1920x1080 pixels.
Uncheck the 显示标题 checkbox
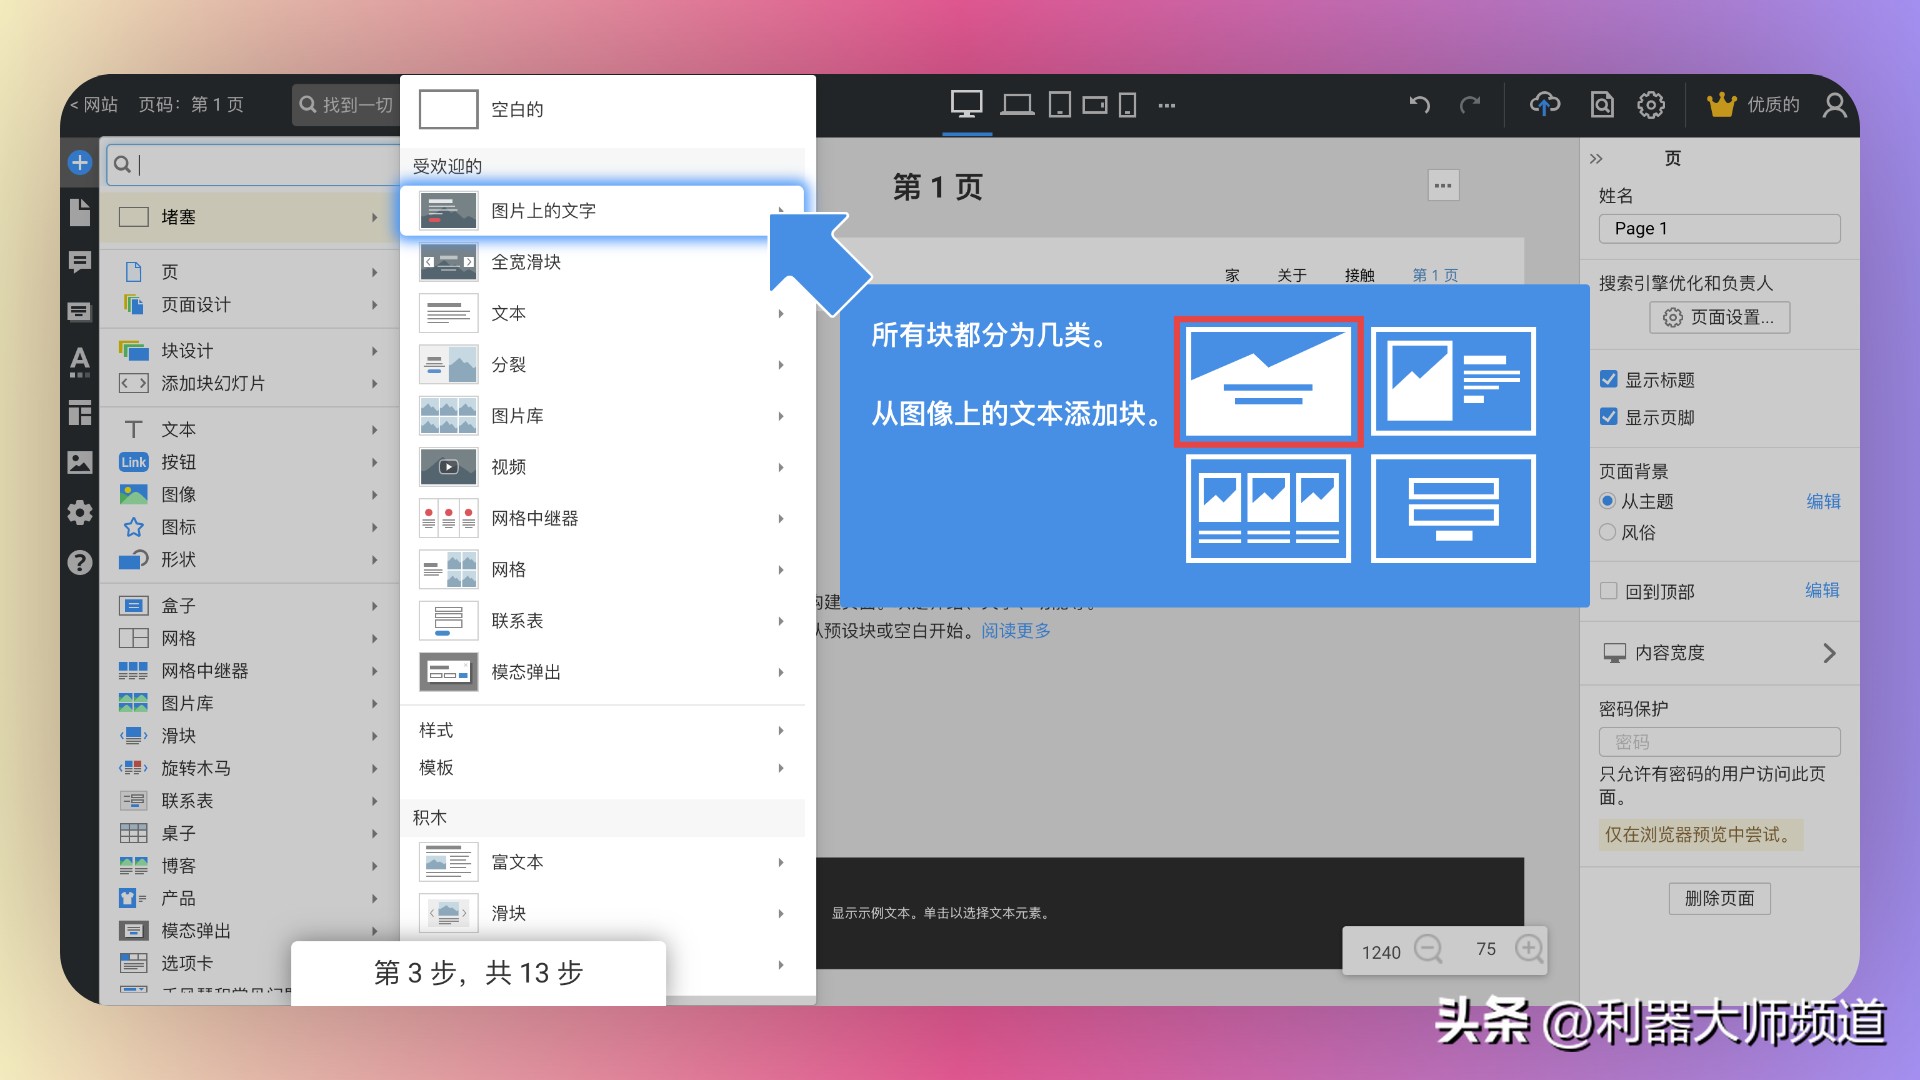point(1608,379)
